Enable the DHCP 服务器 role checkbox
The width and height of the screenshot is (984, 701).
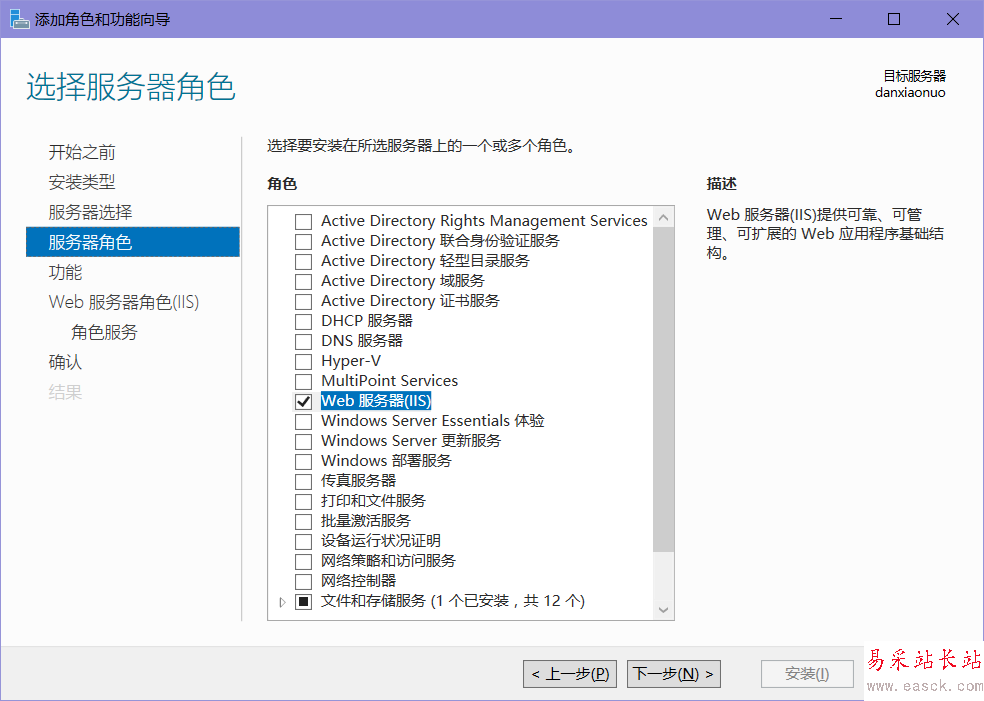tap(303, 322)
